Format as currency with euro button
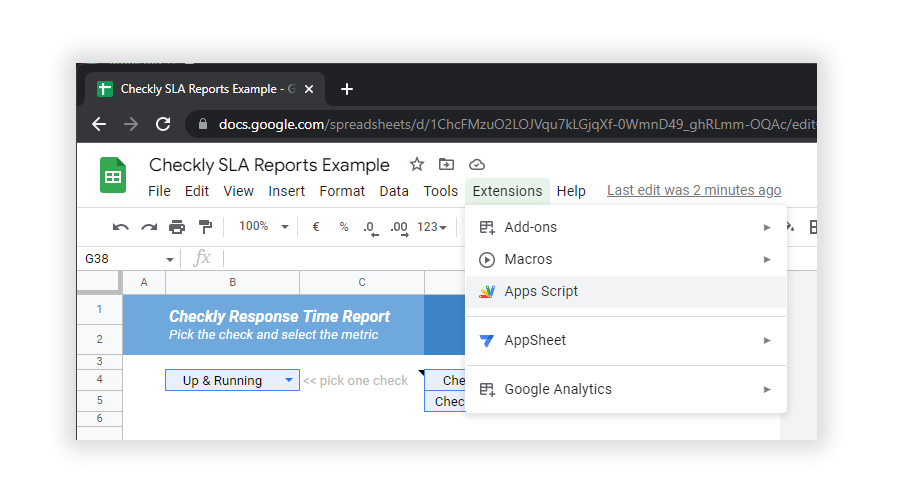This screenshot has width=900, height=500. (316, 227)
